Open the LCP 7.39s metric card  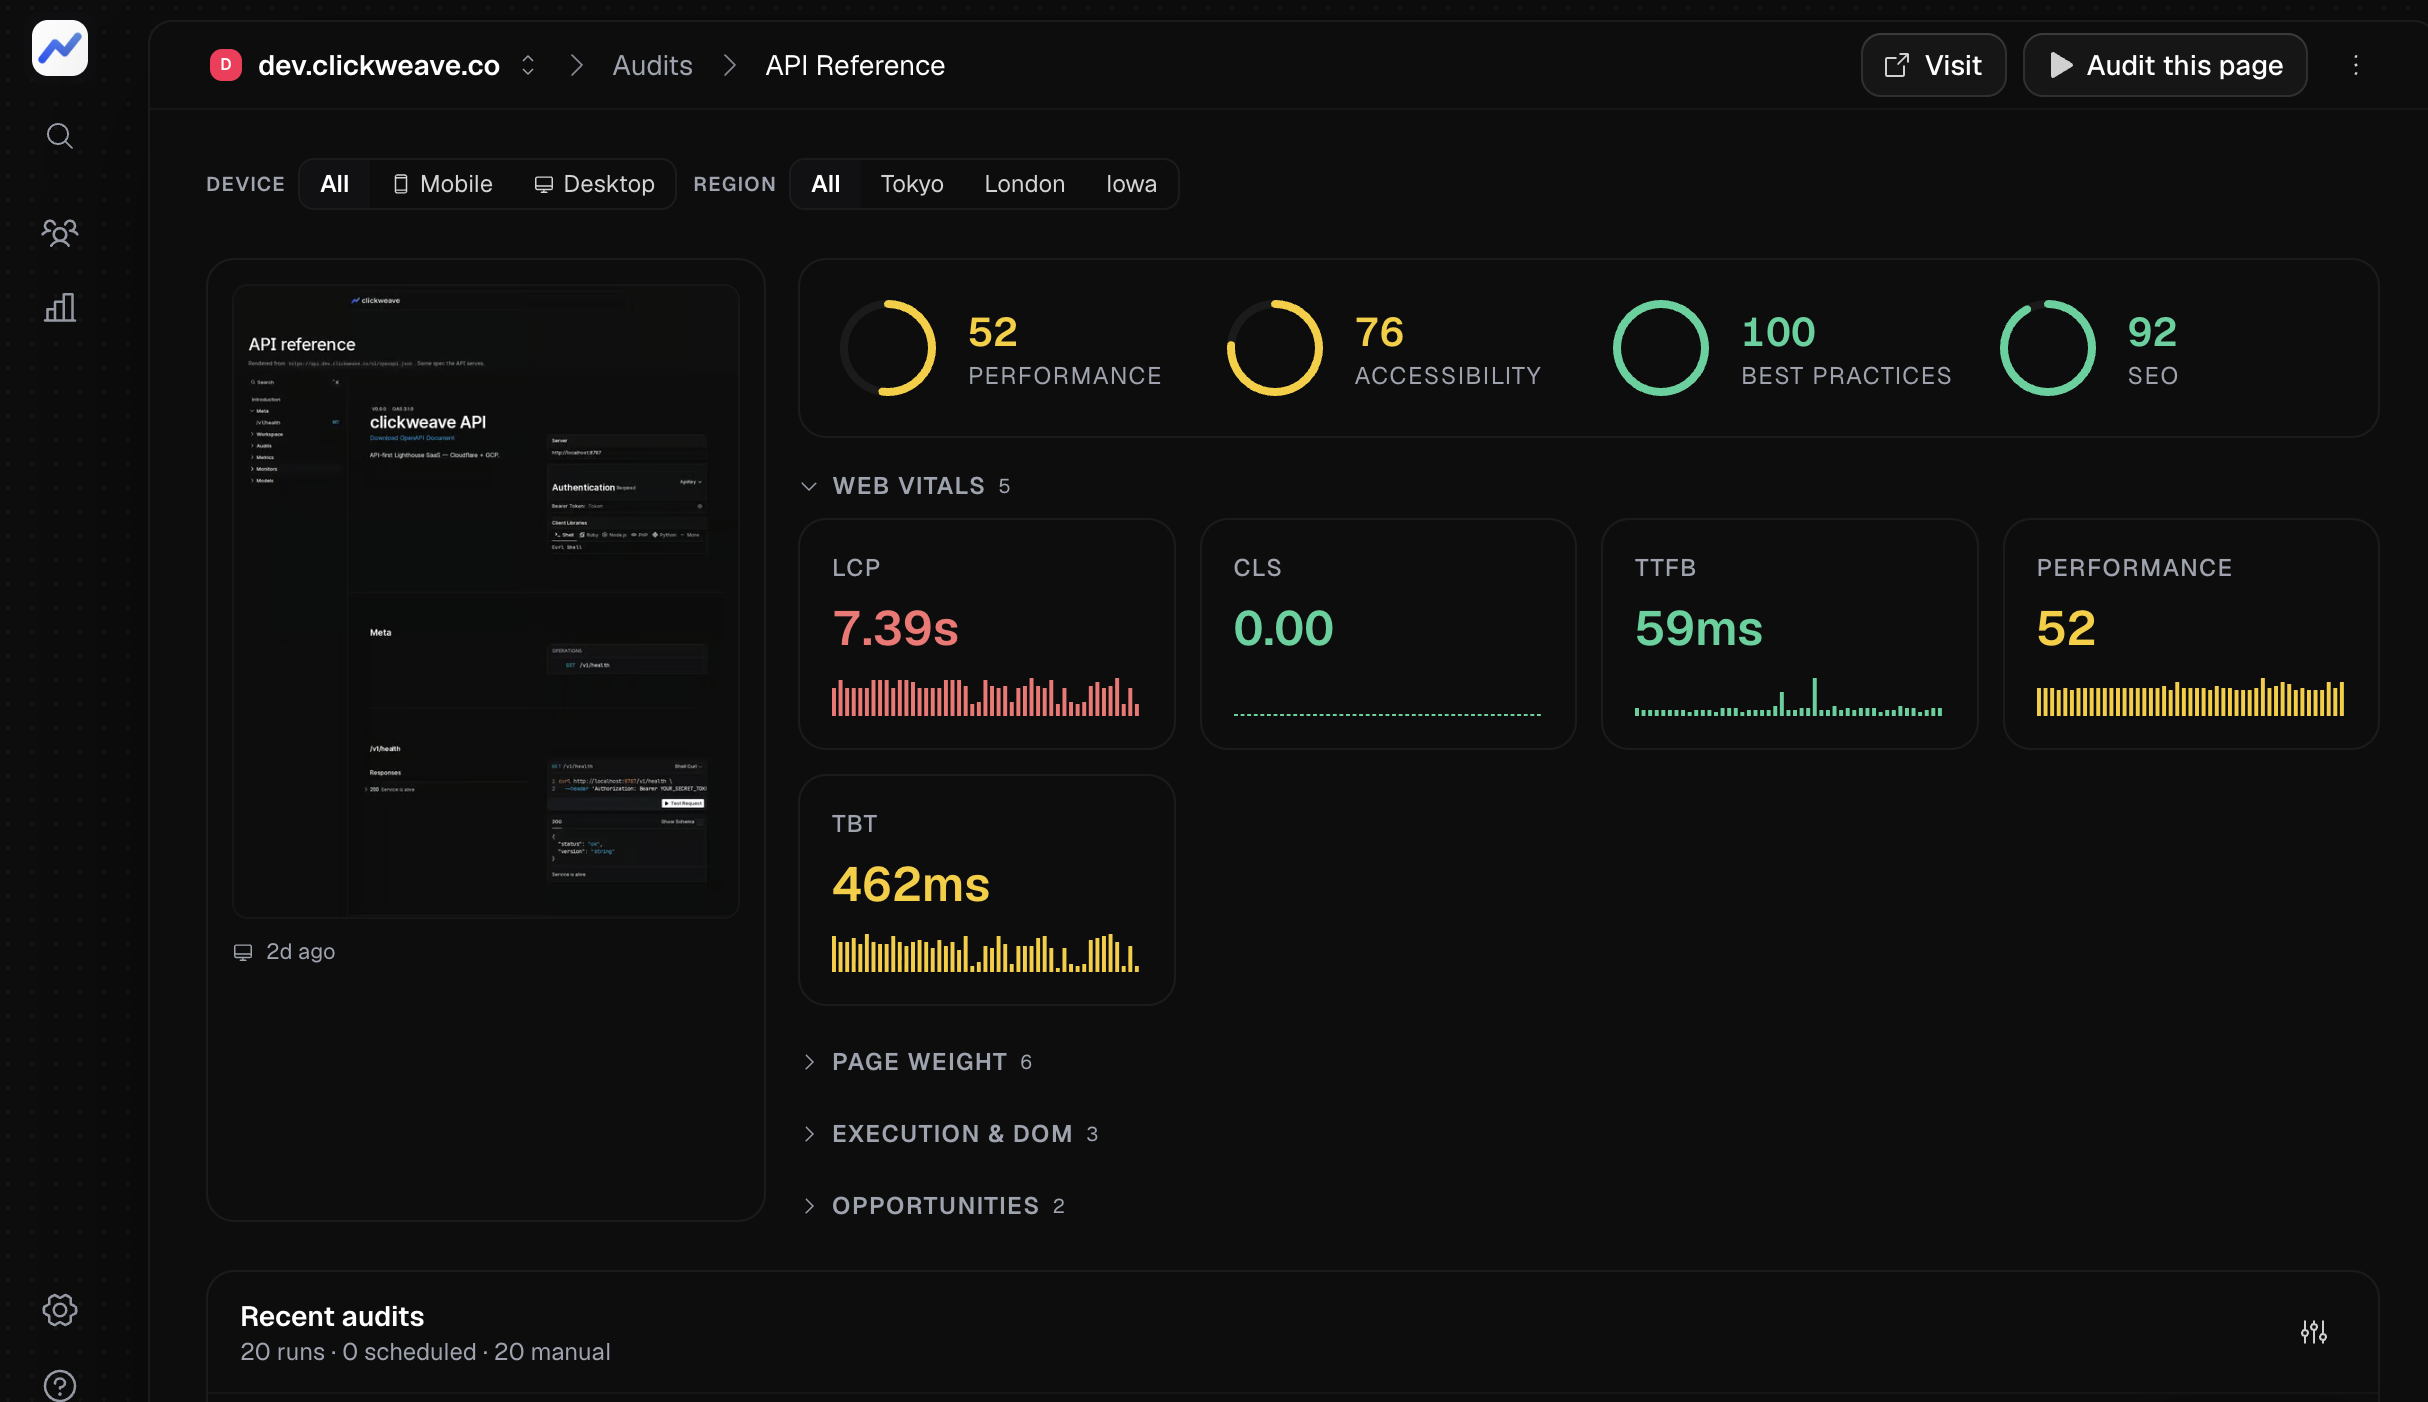(x=987, y=634)
